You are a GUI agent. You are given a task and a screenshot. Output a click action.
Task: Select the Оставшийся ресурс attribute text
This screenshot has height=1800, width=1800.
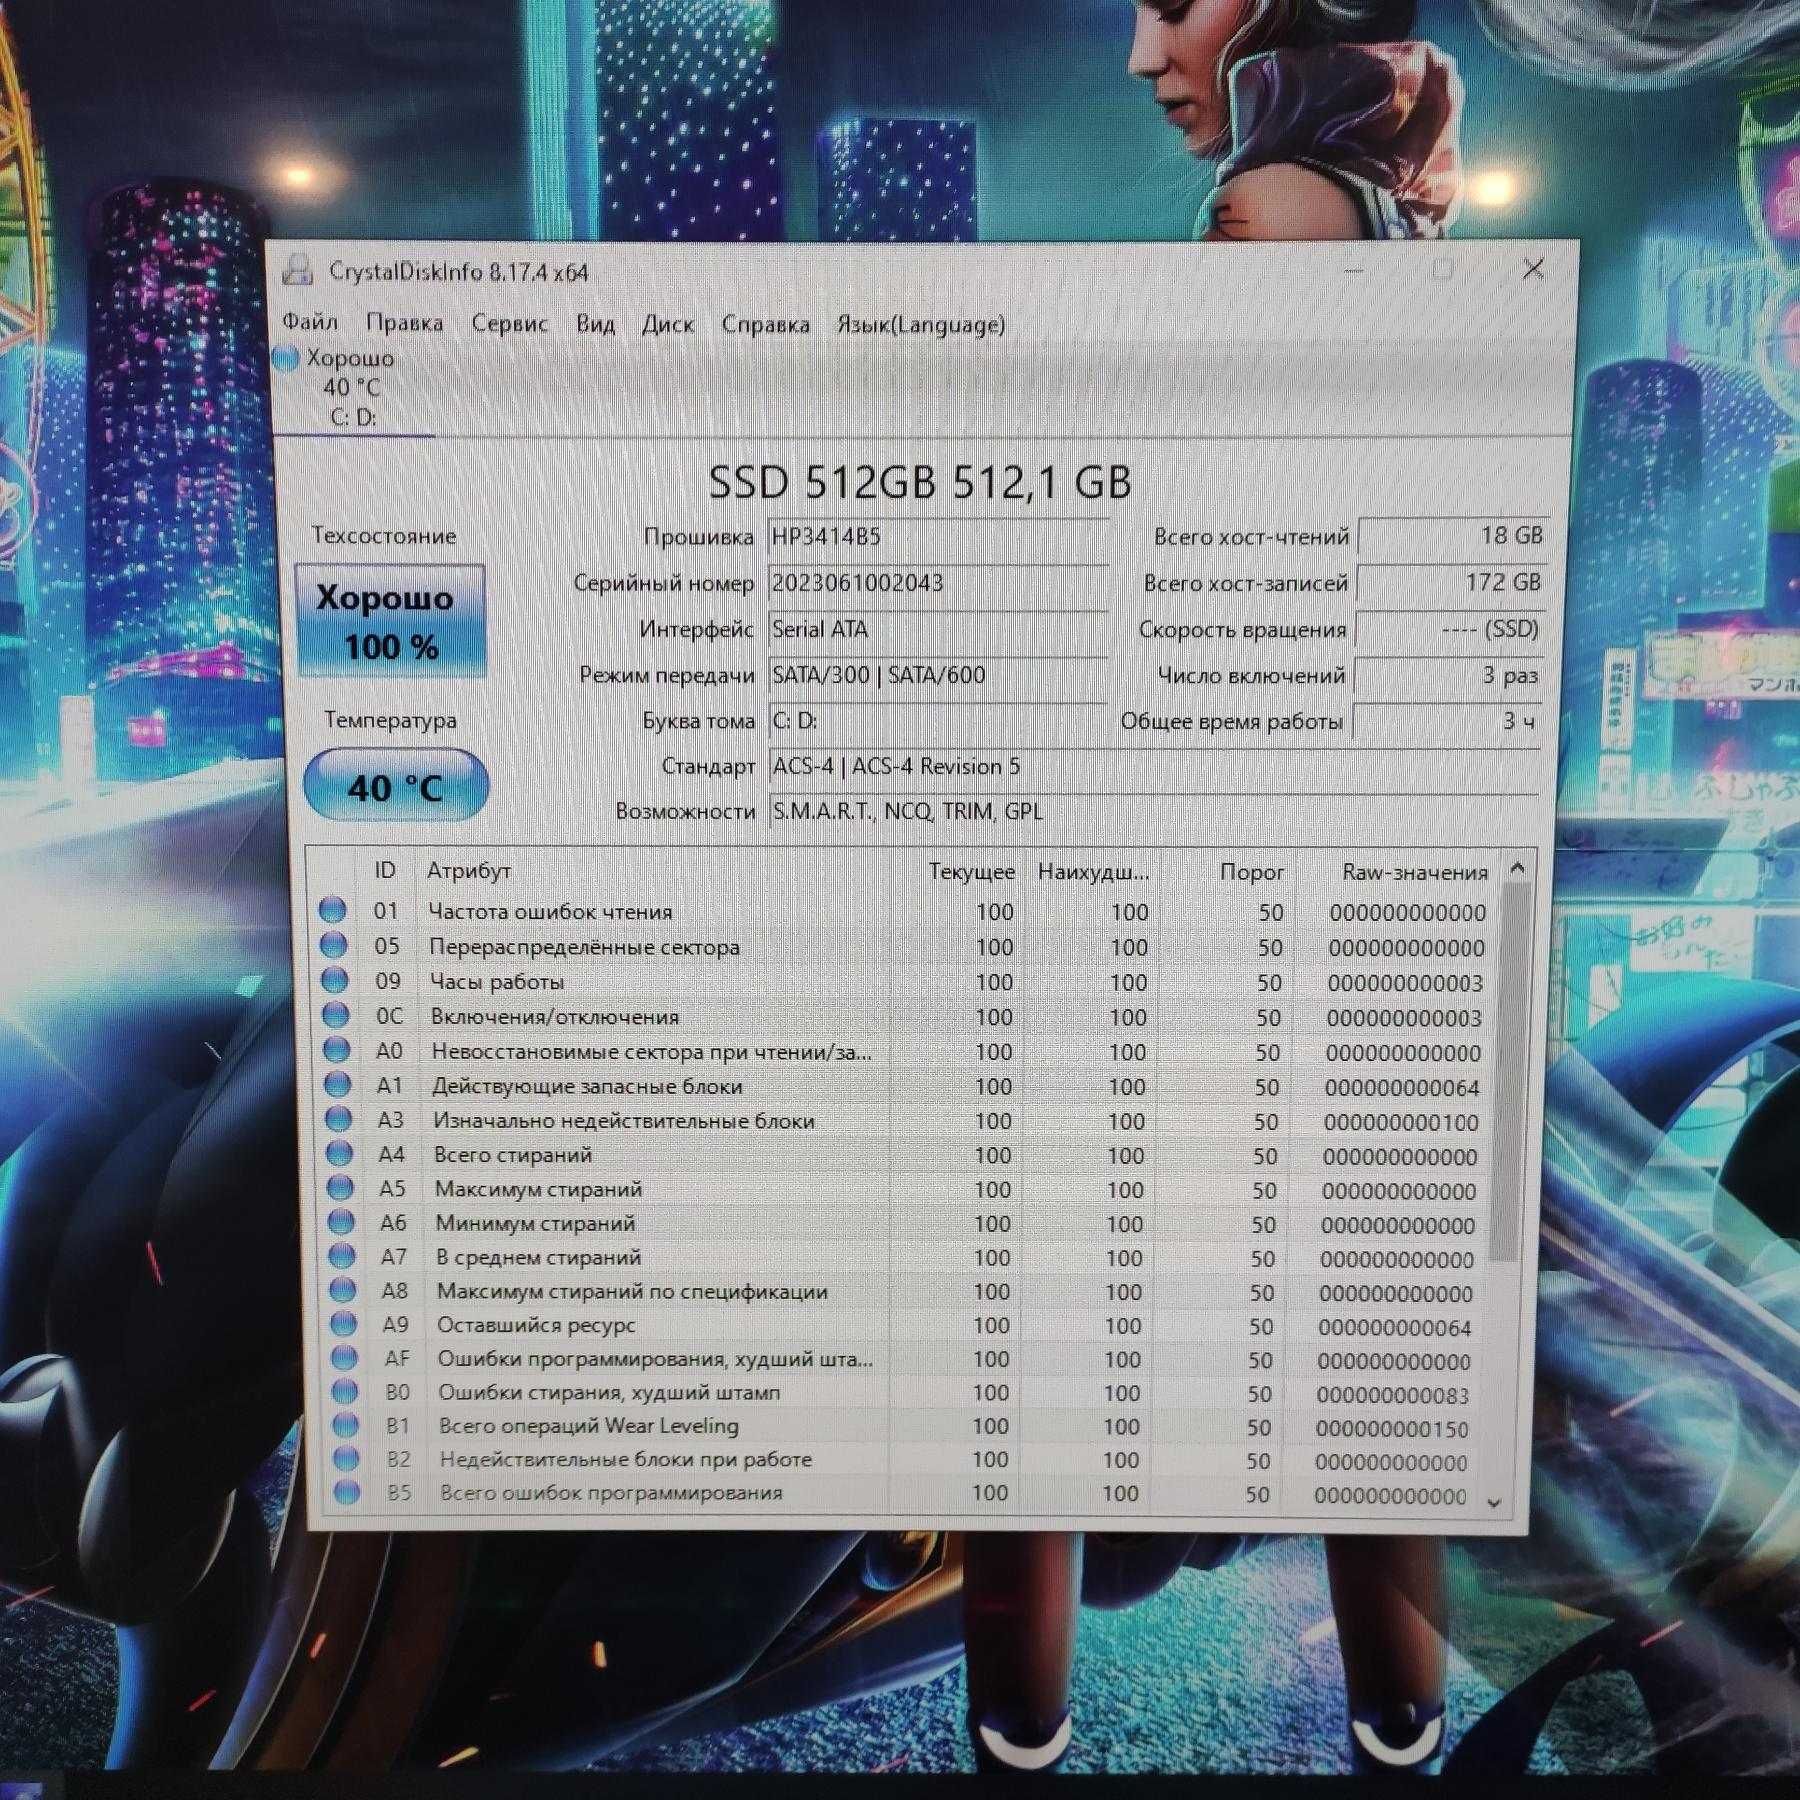click(536, 1325)
